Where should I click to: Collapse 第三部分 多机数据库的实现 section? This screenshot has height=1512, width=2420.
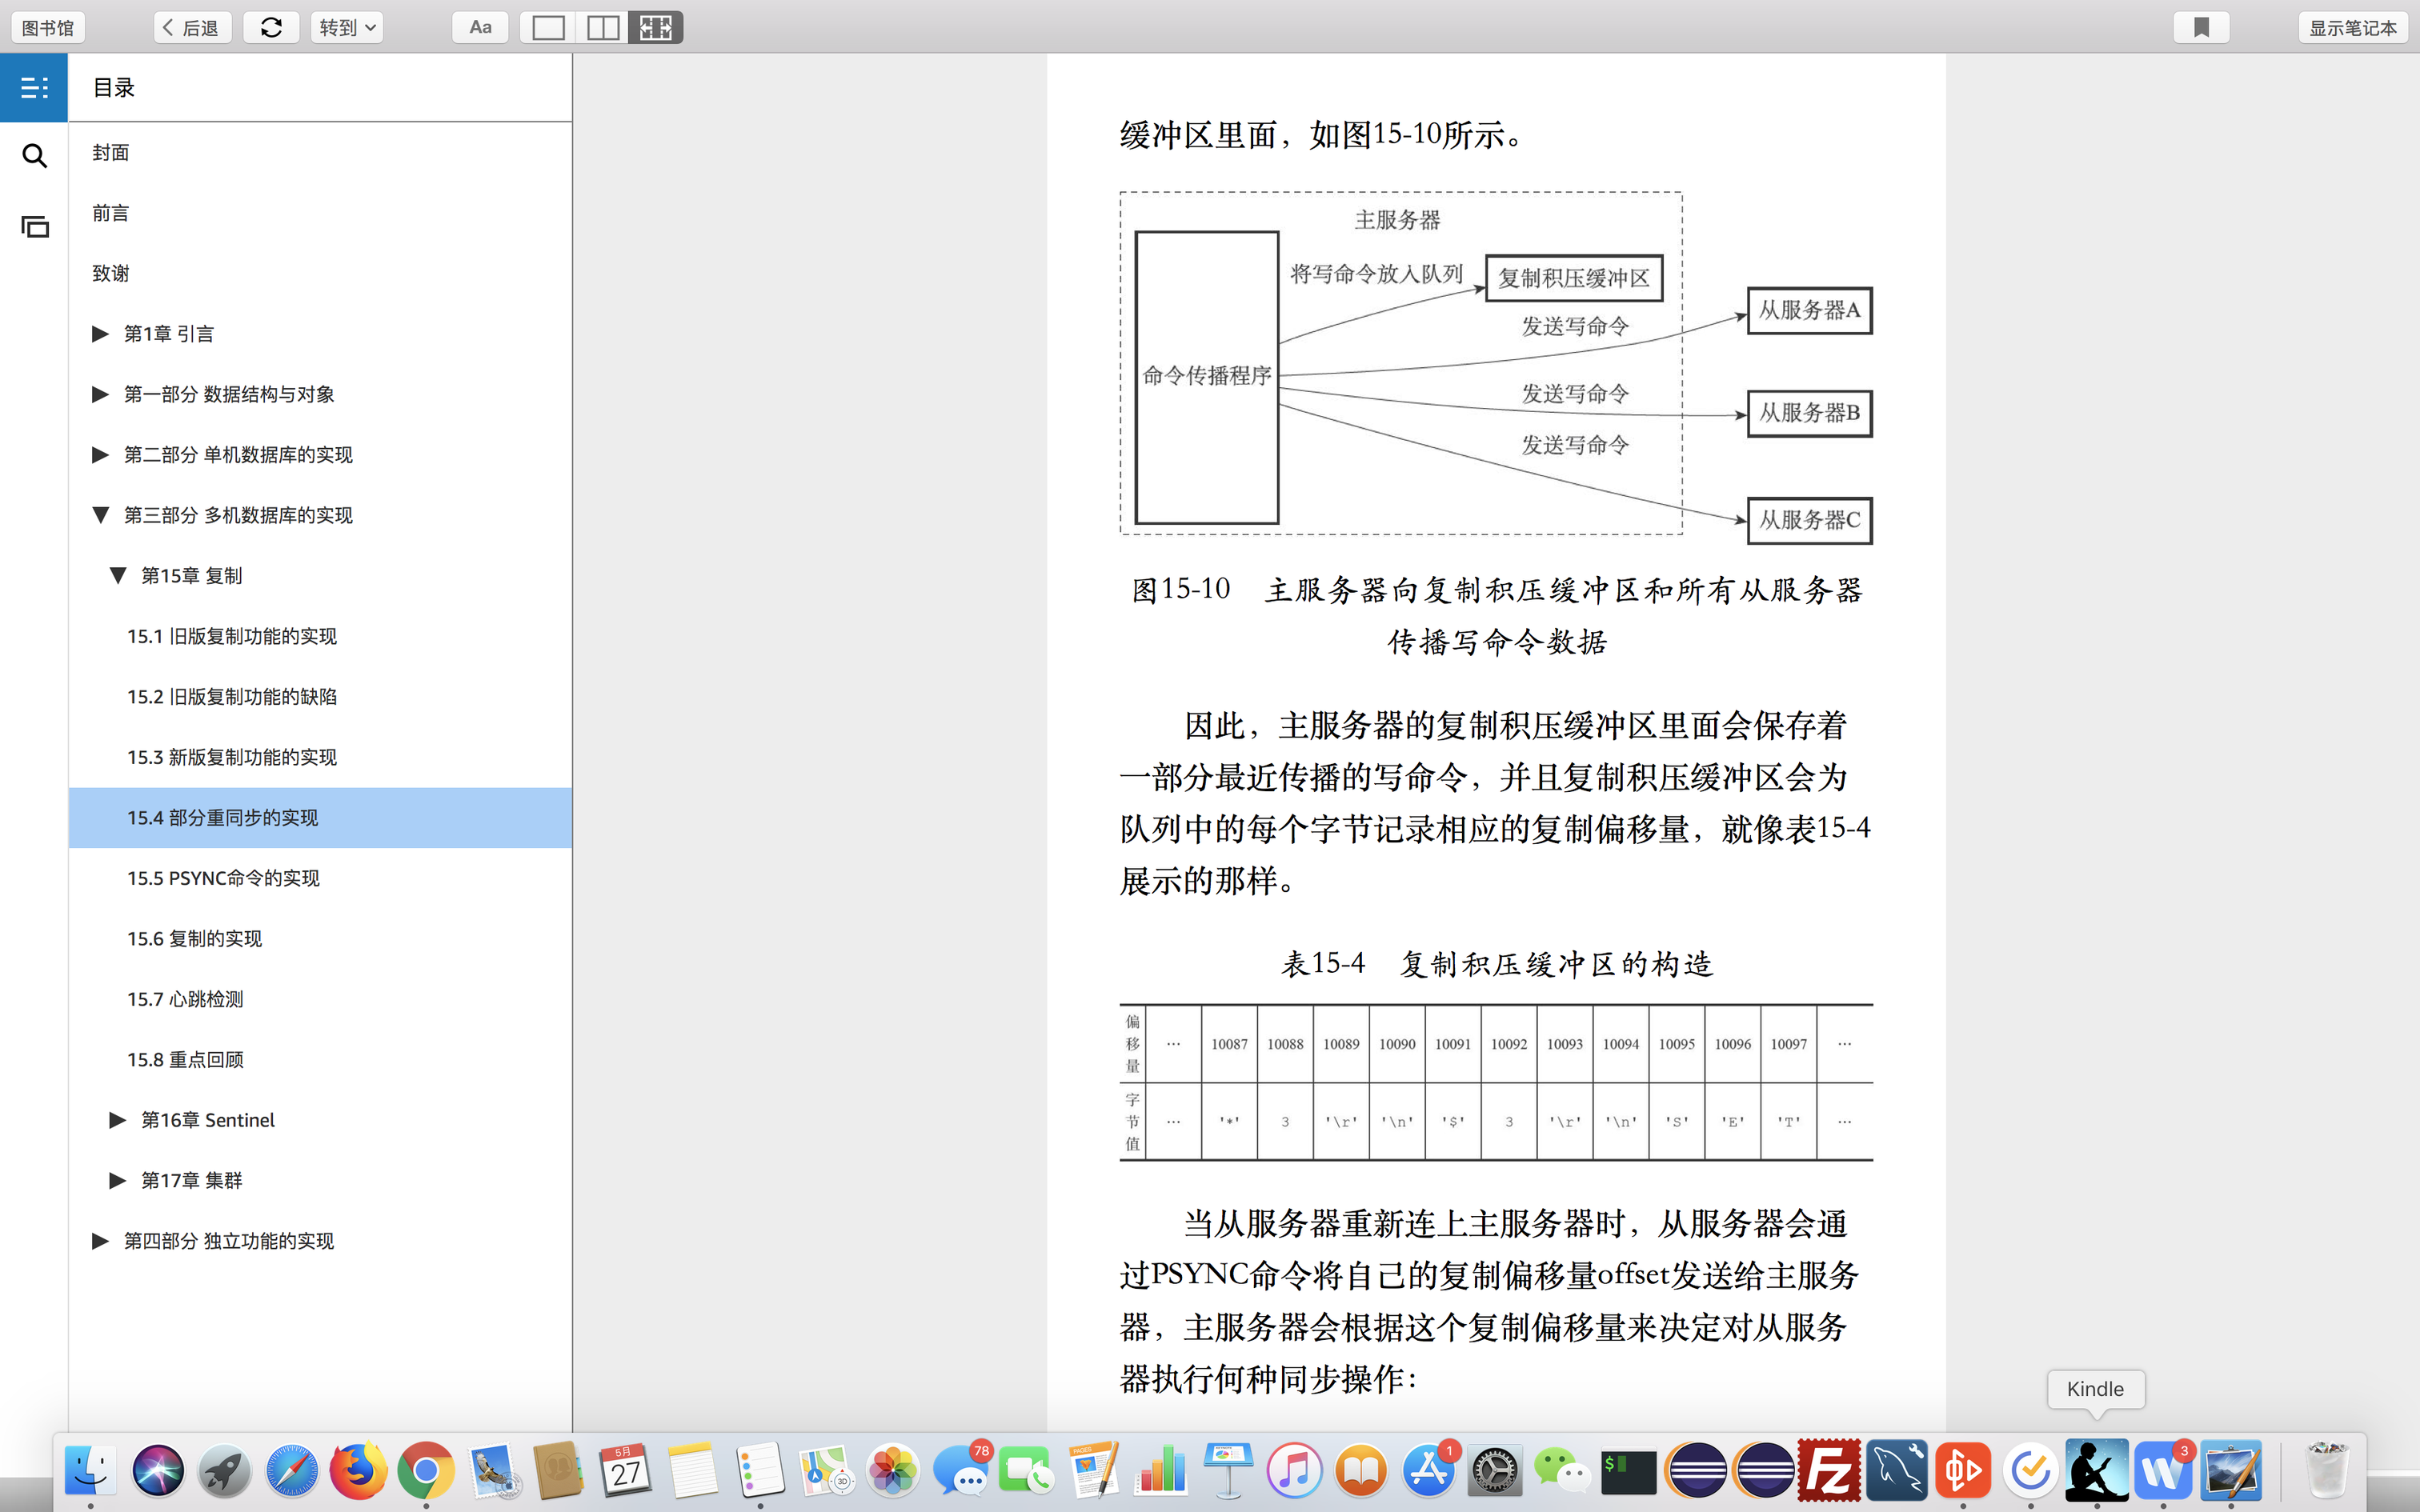[100, 515]
